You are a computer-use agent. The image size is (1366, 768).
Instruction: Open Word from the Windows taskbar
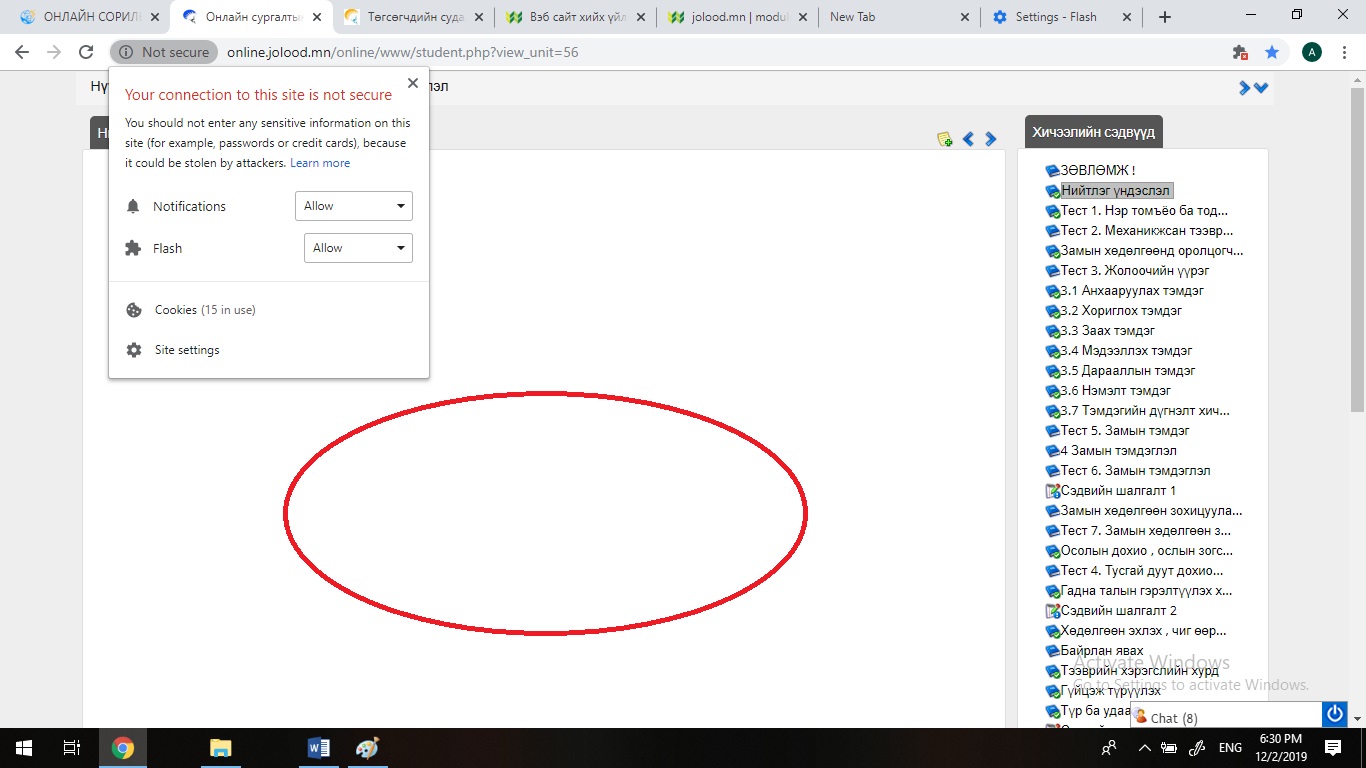(319, 748)
